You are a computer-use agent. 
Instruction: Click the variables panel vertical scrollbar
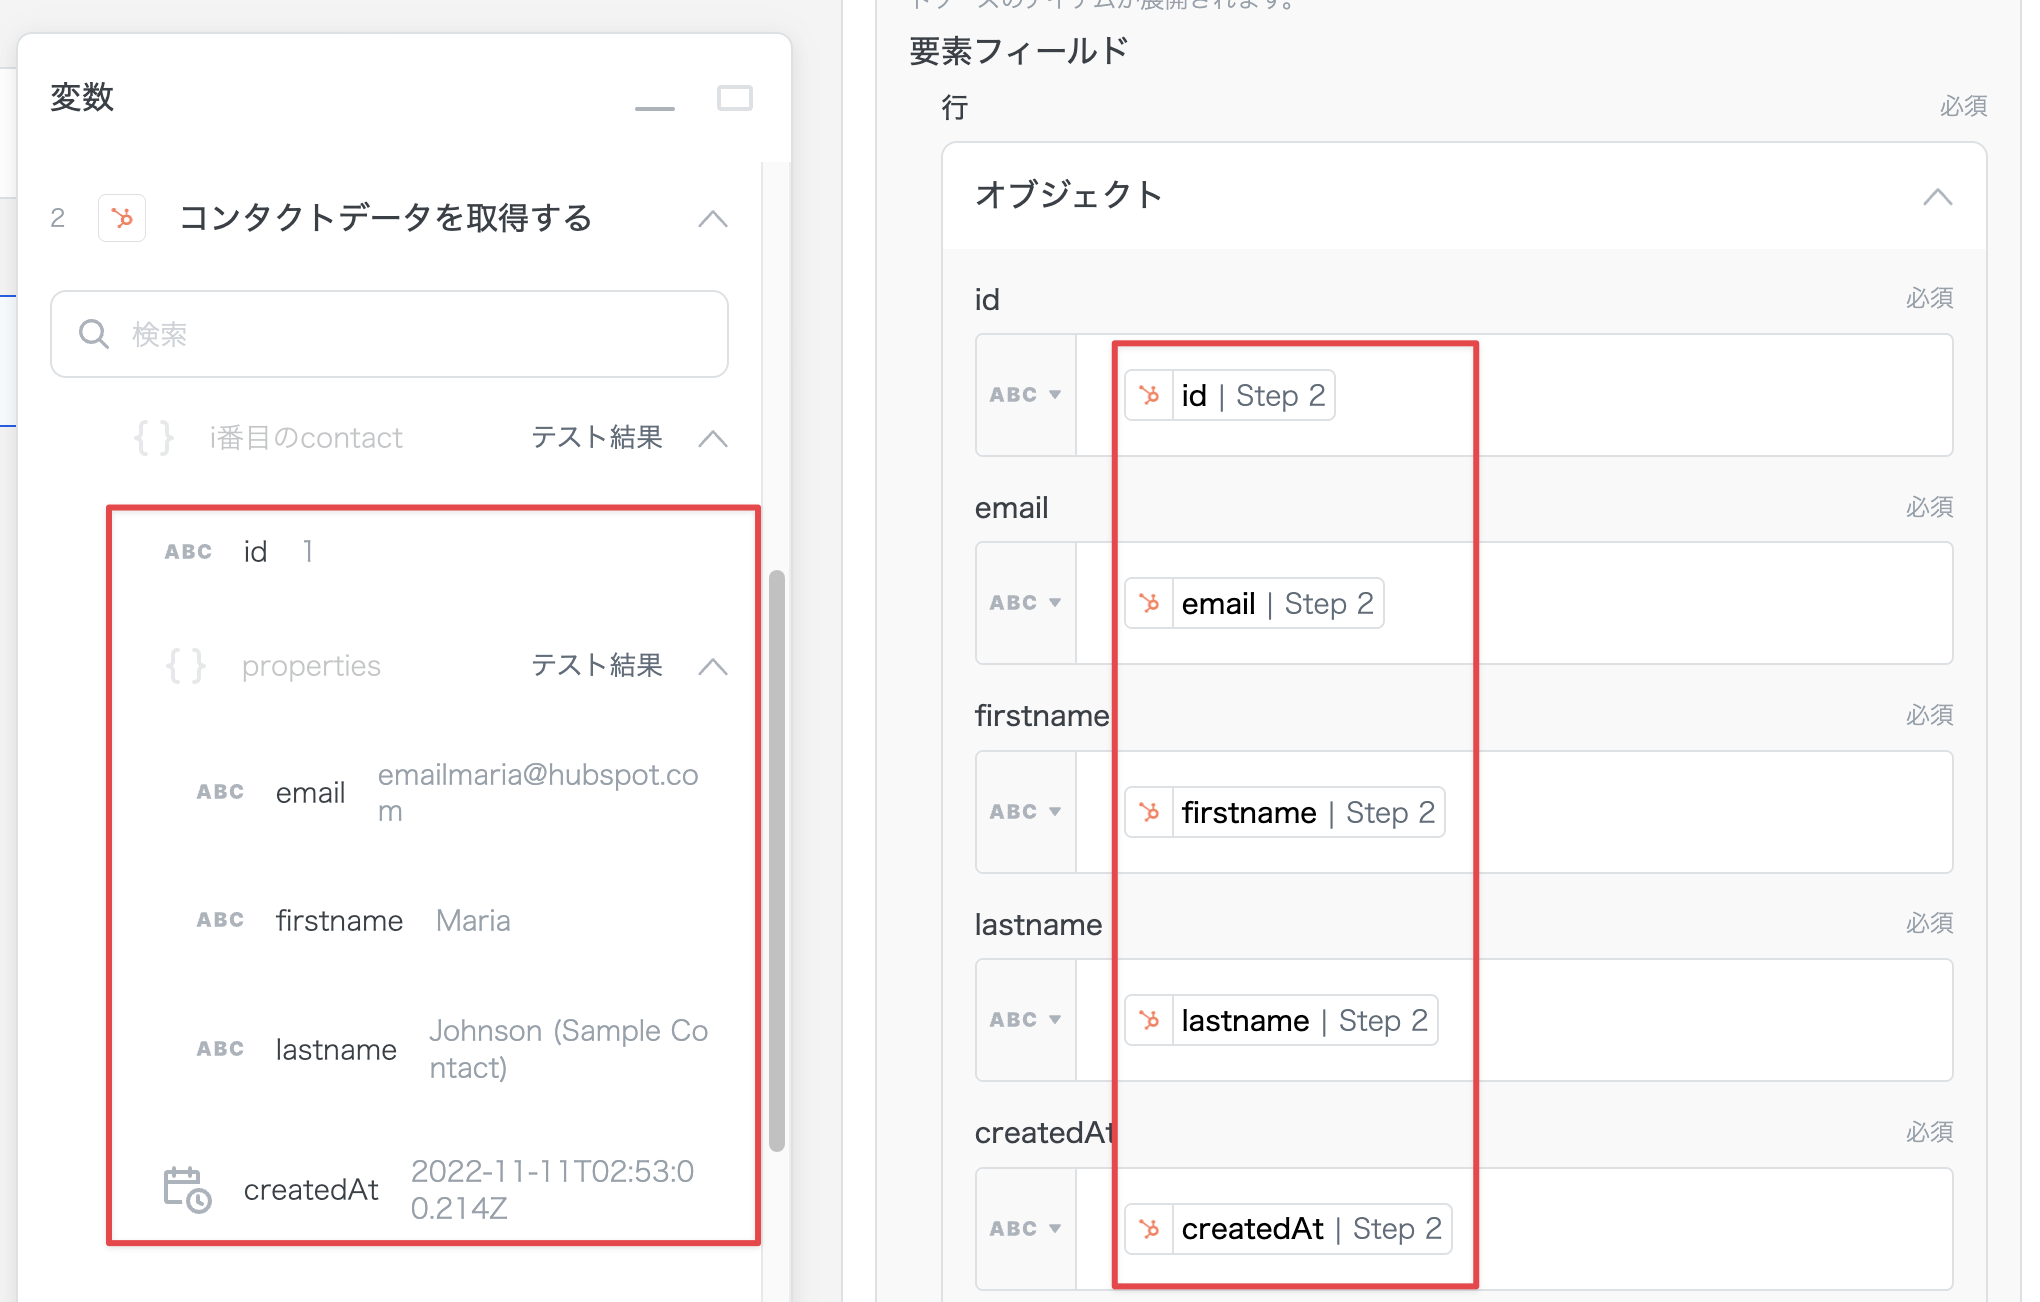(776, 860)
